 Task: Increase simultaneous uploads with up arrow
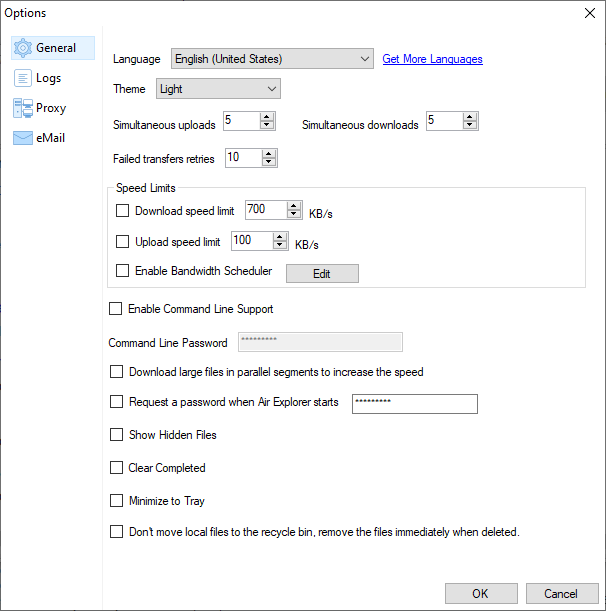pos(267,117)
